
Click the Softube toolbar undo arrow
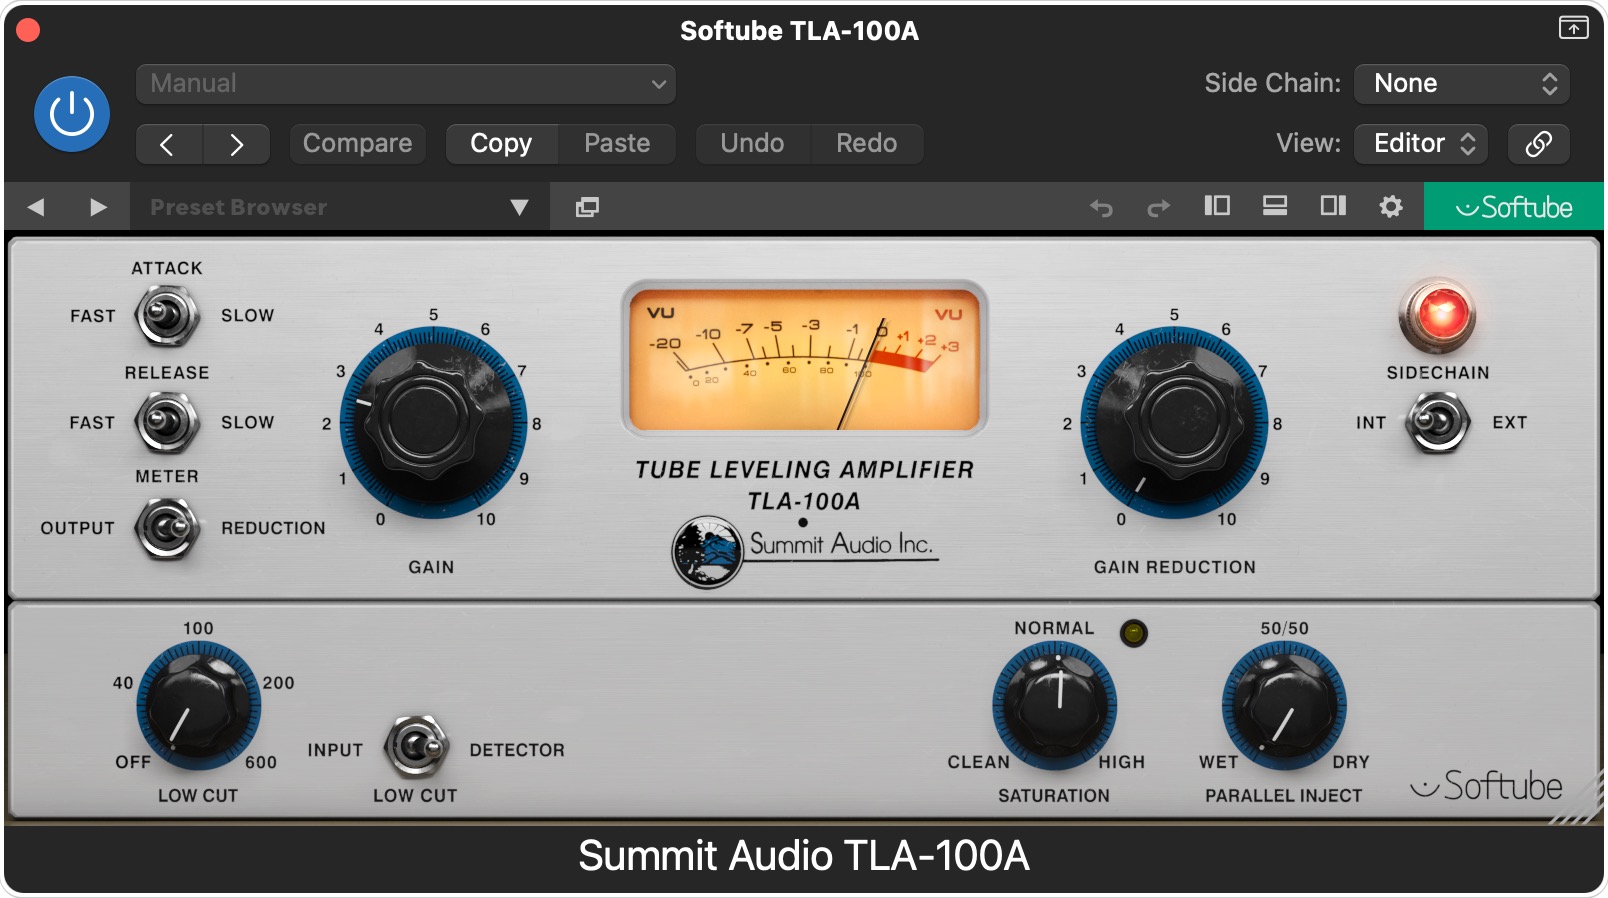point(1101,207)
